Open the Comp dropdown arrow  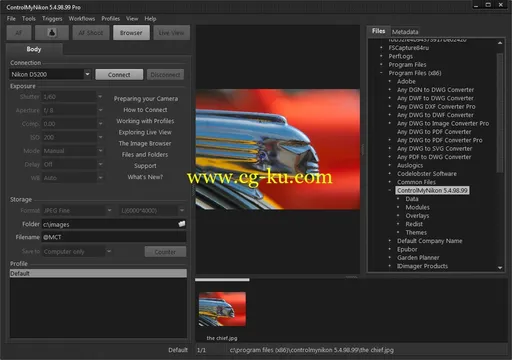click(x=100, y=124)
